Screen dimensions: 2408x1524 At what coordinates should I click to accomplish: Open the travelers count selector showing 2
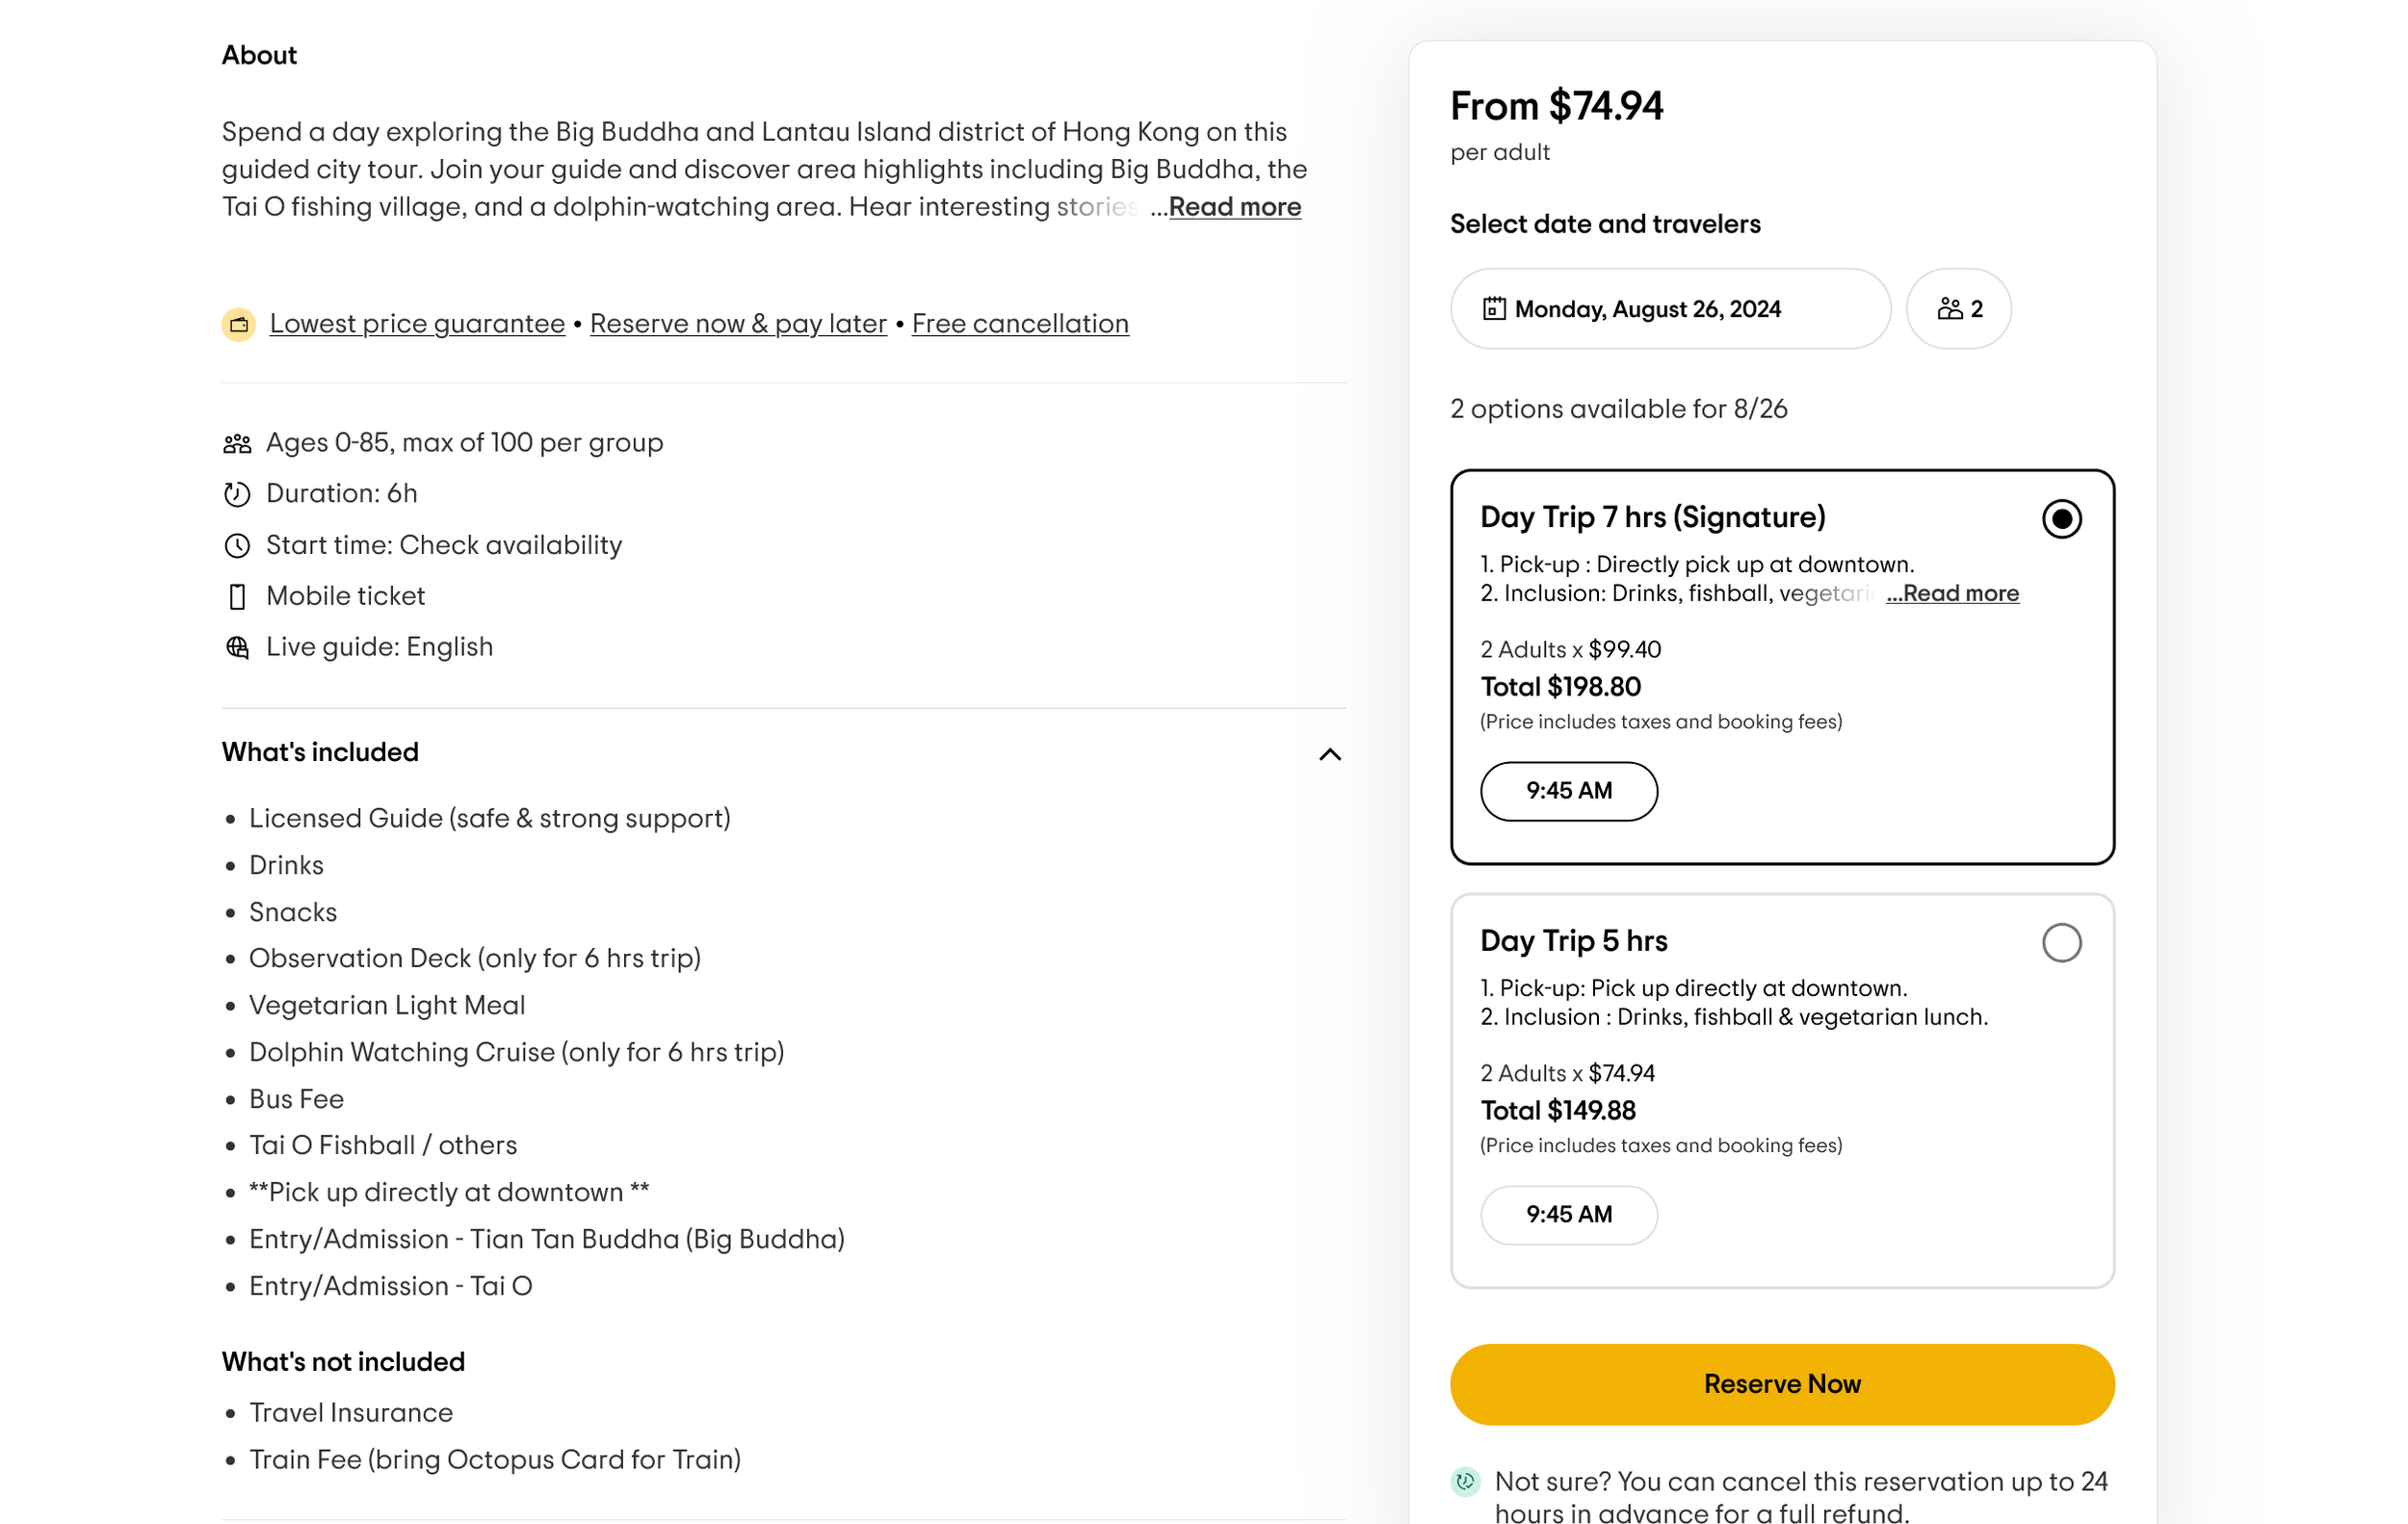coord(1958,309)
